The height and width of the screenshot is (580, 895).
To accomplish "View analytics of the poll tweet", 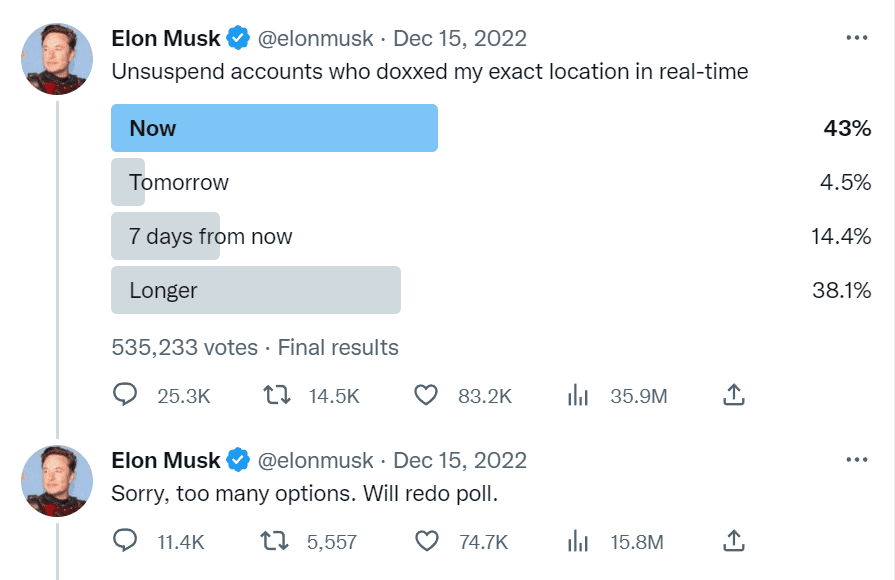I will click(x=578, y=396).
